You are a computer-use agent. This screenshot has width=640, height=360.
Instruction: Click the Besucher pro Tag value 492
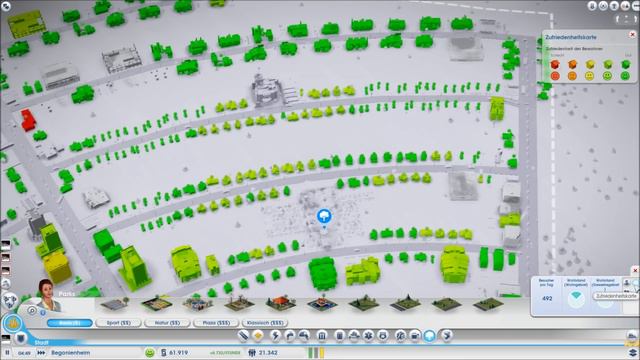547,298
